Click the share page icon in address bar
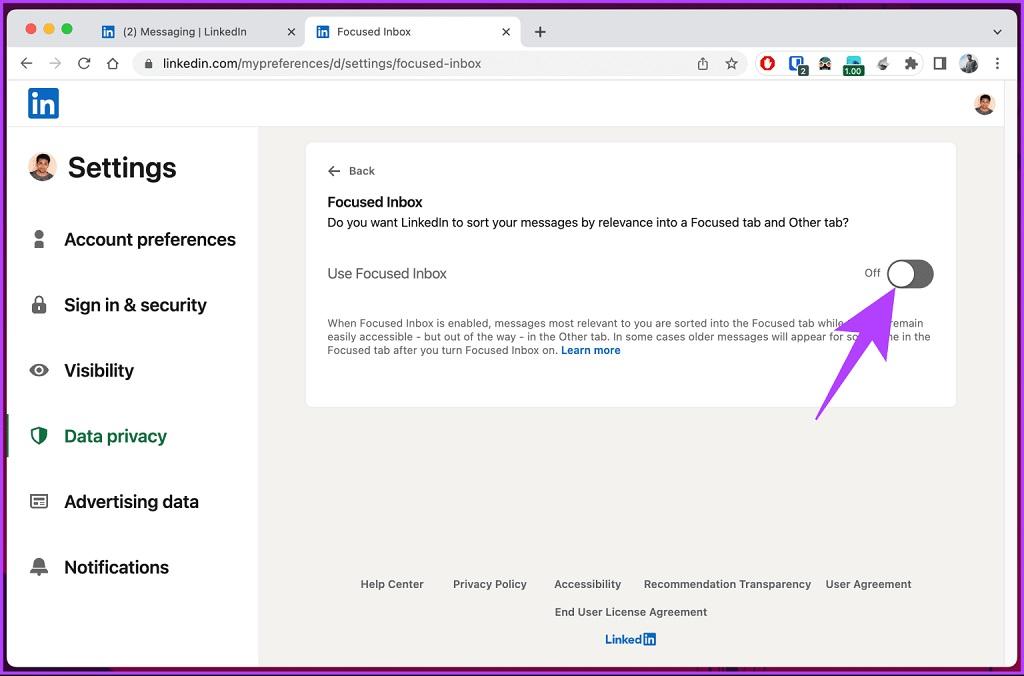This screenshot has height=676, width=1024. coord(703,63)
